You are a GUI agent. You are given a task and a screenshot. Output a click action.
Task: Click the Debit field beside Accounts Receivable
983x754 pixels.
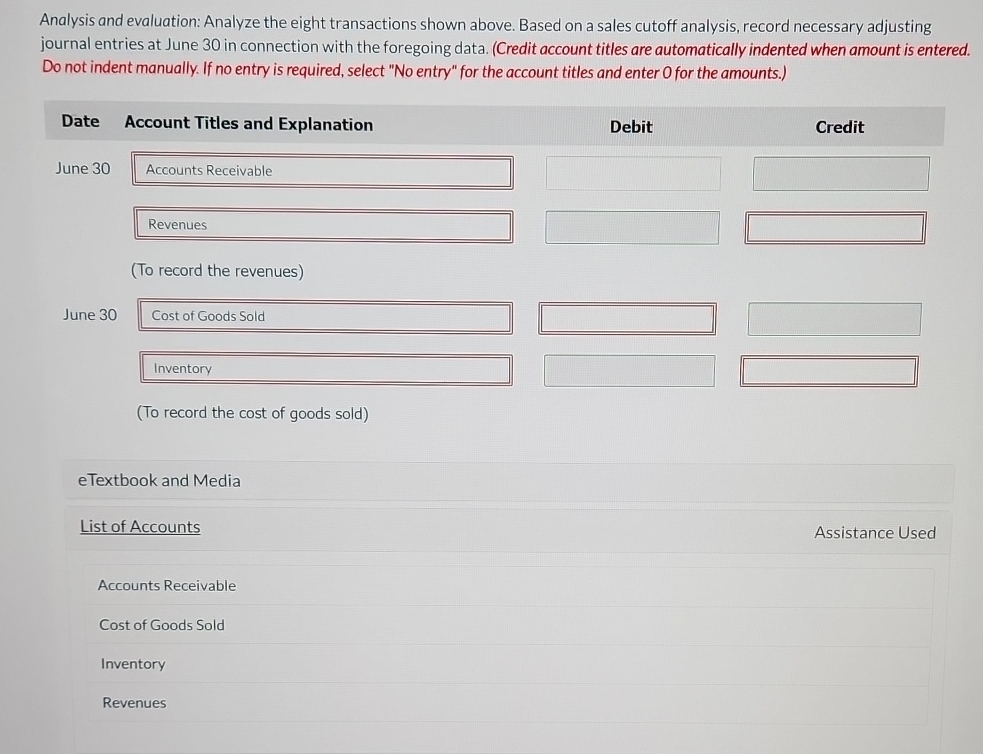tap(632, 172)
